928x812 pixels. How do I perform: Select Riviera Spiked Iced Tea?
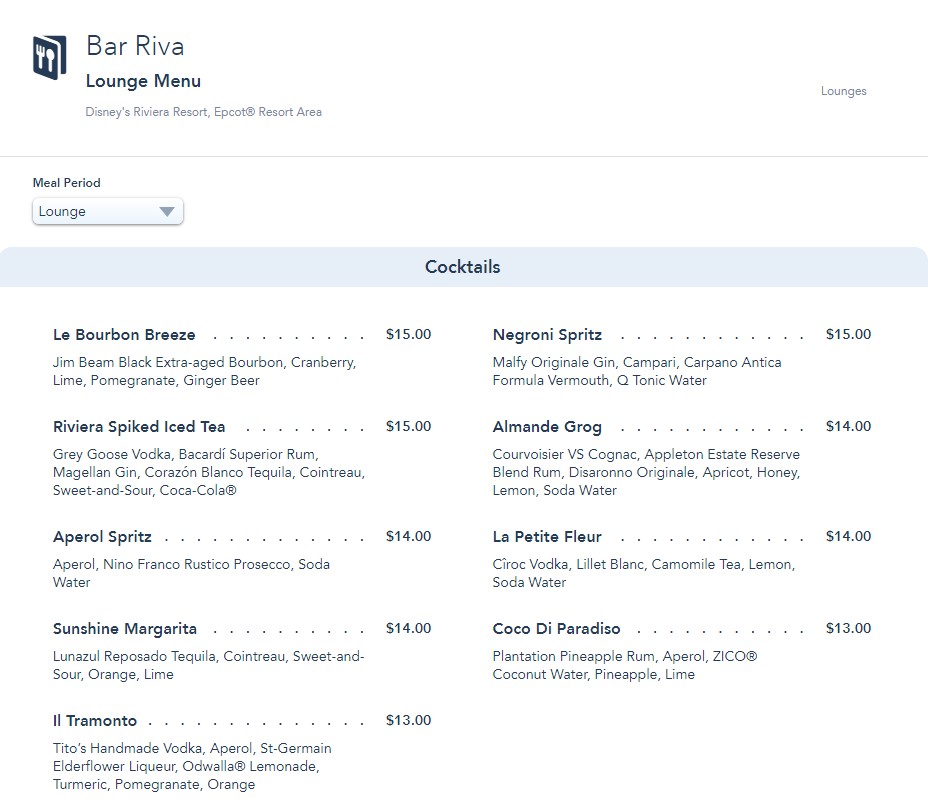pyautogui.click(x=139, y=427)
